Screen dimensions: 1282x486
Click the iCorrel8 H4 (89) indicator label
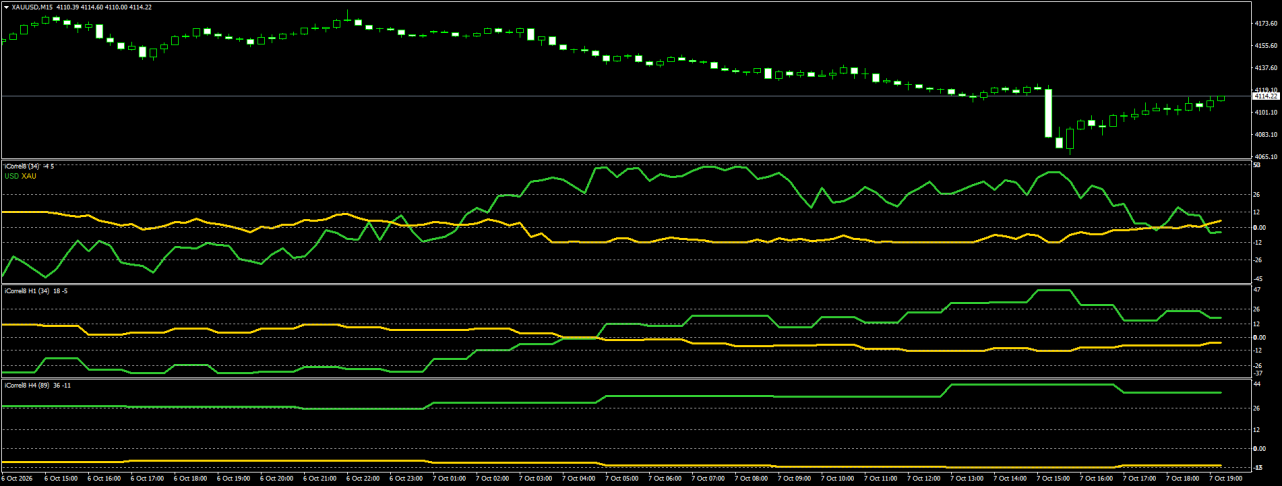click(x=27, y=384)
